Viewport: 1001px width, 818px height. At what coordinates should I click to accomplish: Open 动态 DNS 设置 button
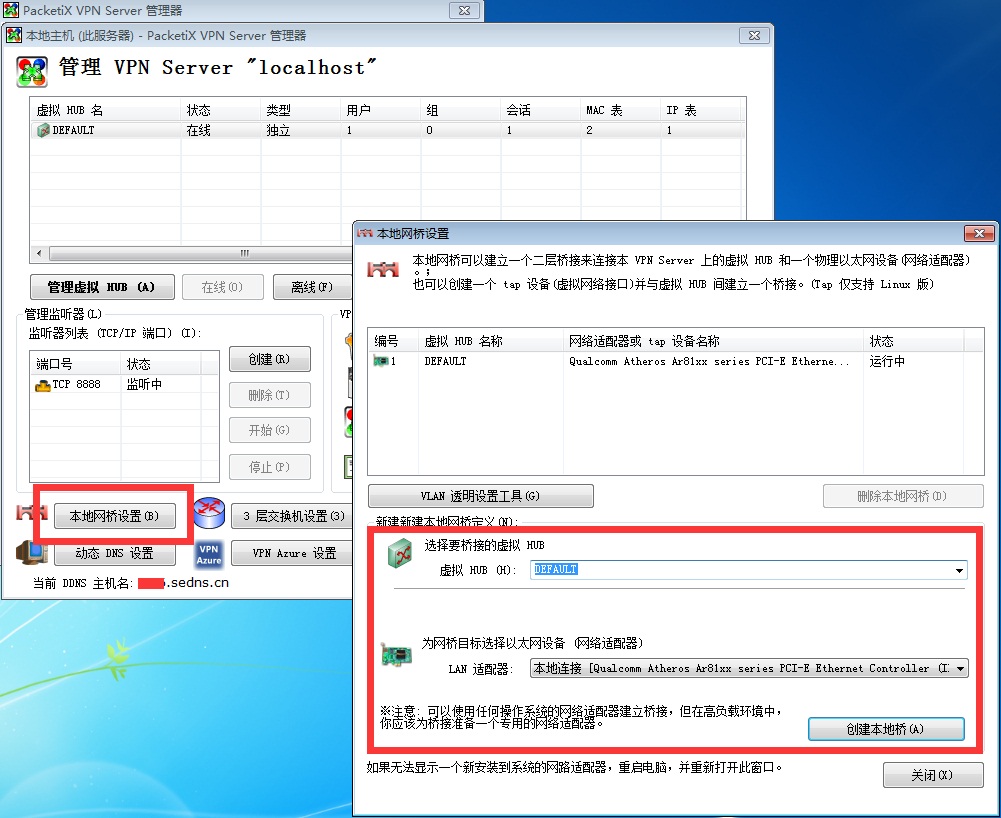point(114,553)
